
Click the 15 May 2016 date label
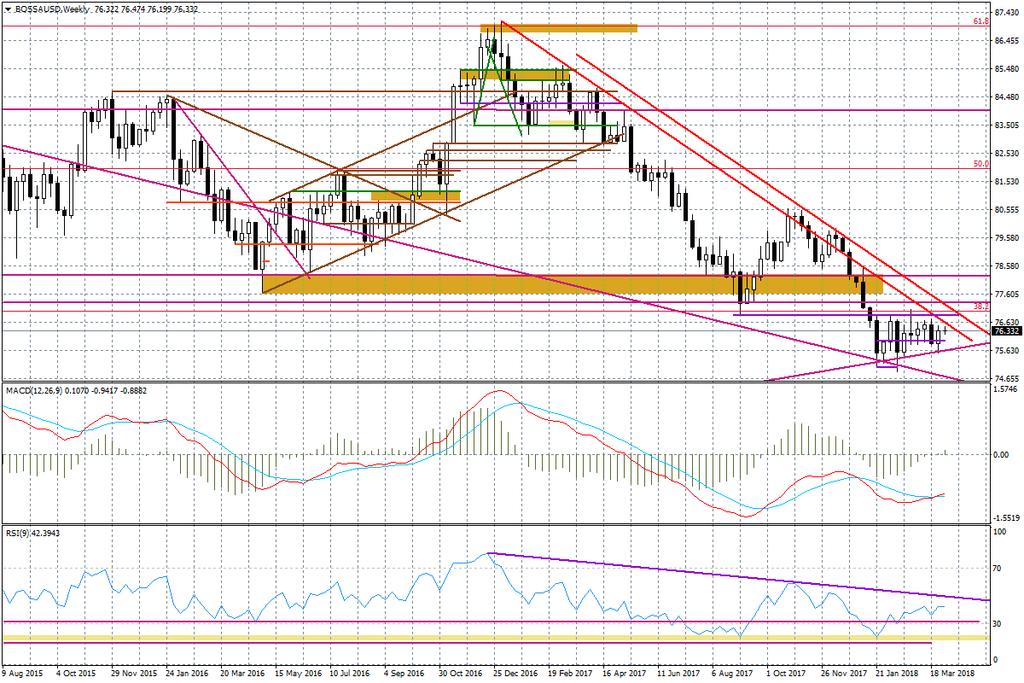point(298,673)
